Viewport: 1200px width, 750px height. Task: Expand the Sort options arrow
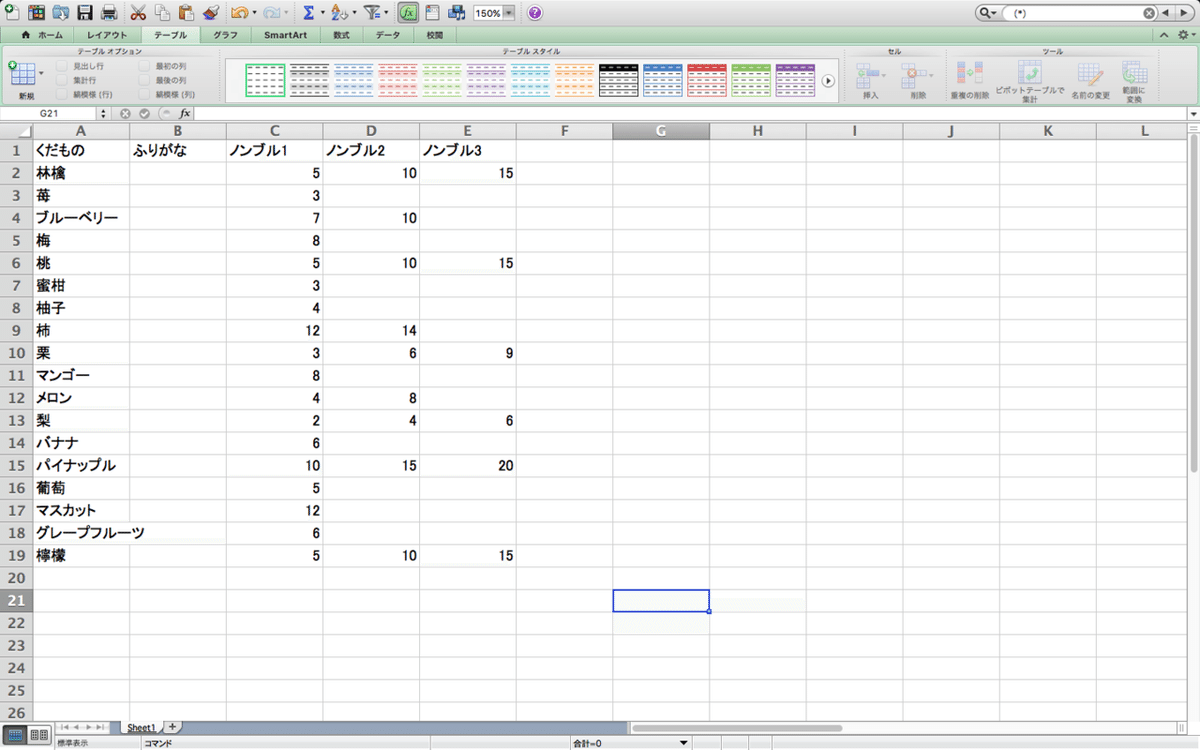354,13
